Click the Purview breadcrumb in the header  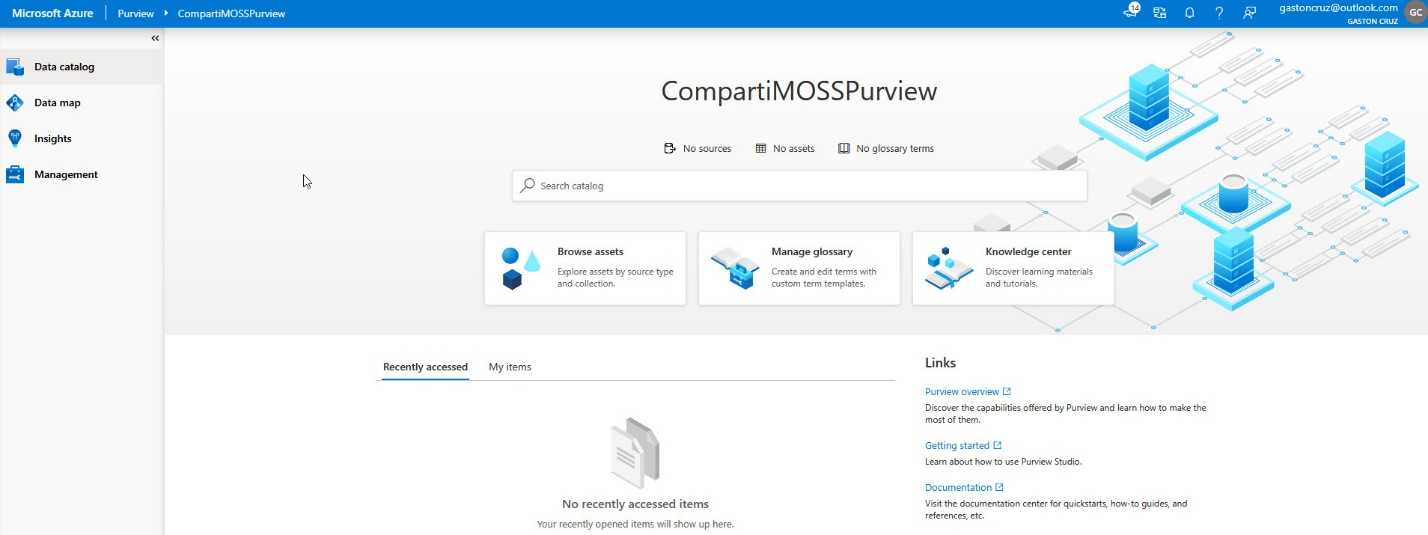(136, 14)
